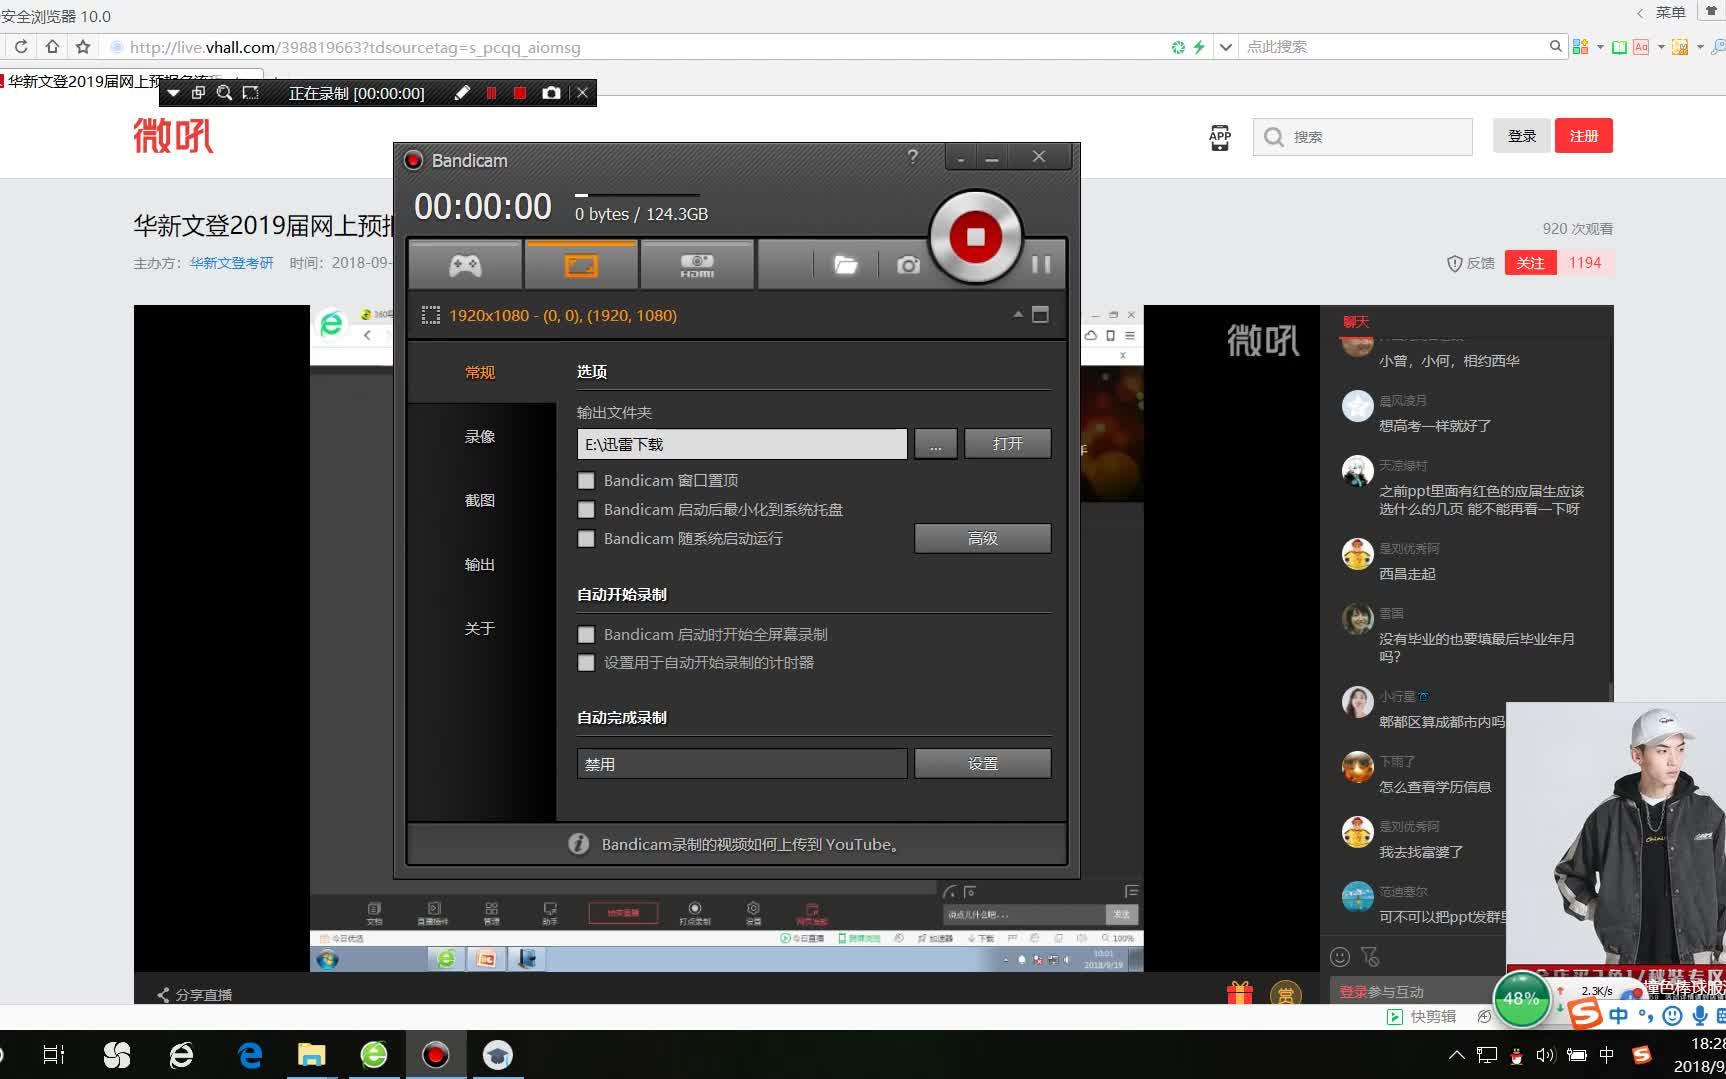Screen dimensions: 1726x1079
Task: Click the output folder path field E:\迅雷下载
Action: coord(742,444)
